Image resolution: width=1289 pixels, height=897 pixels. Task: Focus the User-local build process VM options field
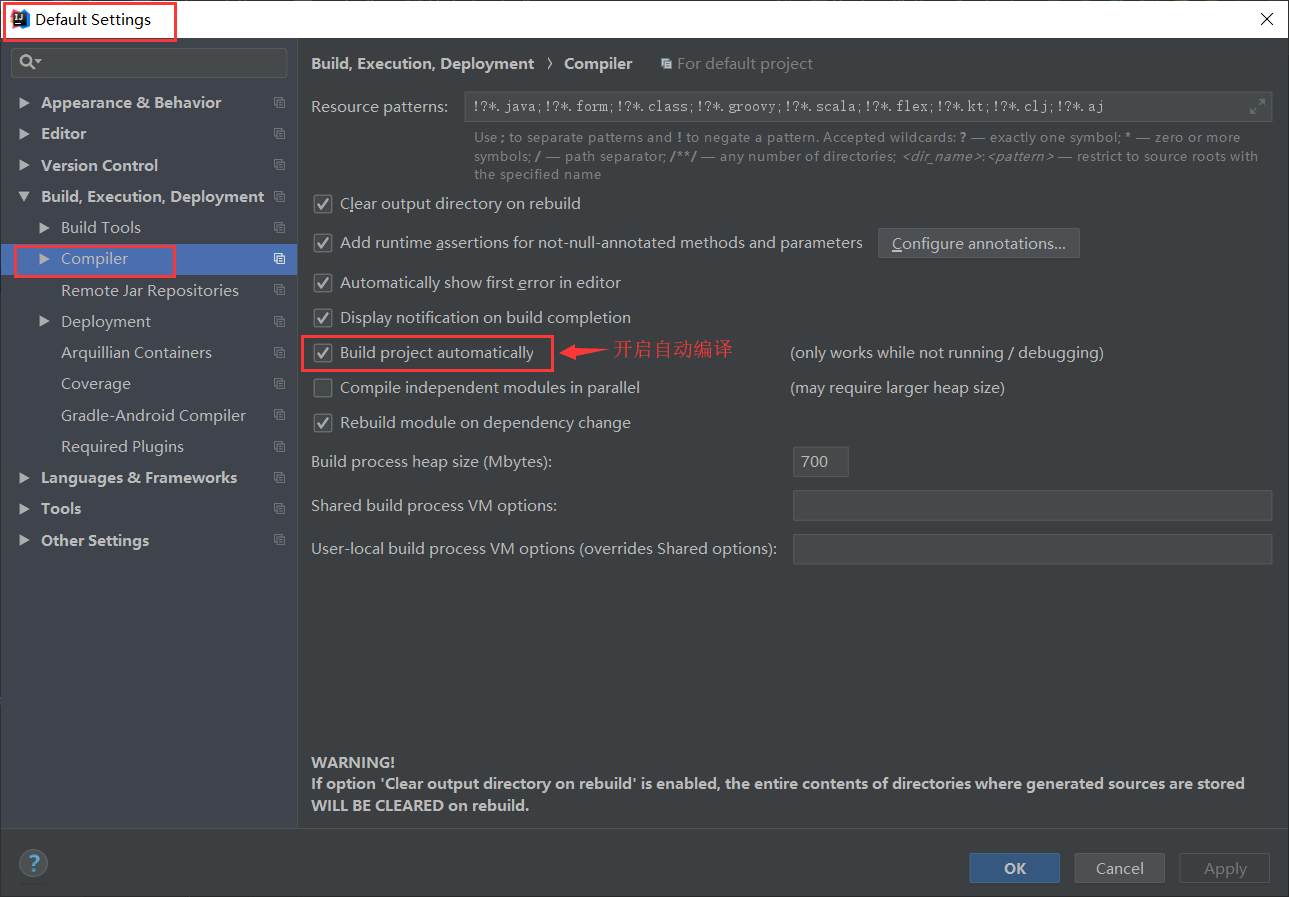pos(1032,549)
